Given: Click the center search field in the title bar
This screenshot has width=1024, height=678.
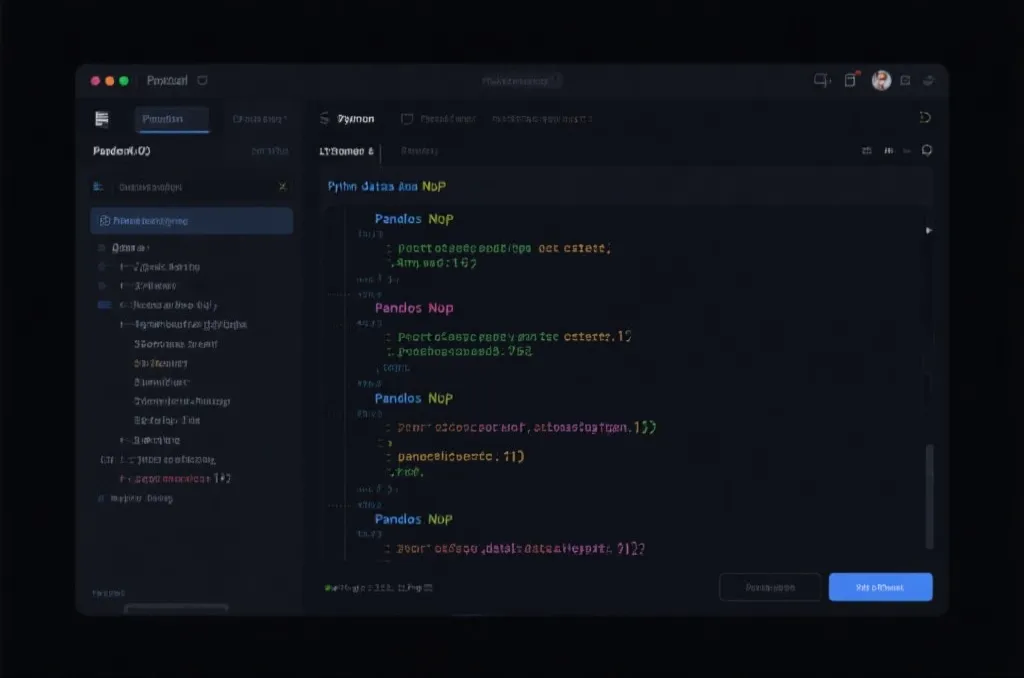Looking at the screenshot, I should [520, 81].
